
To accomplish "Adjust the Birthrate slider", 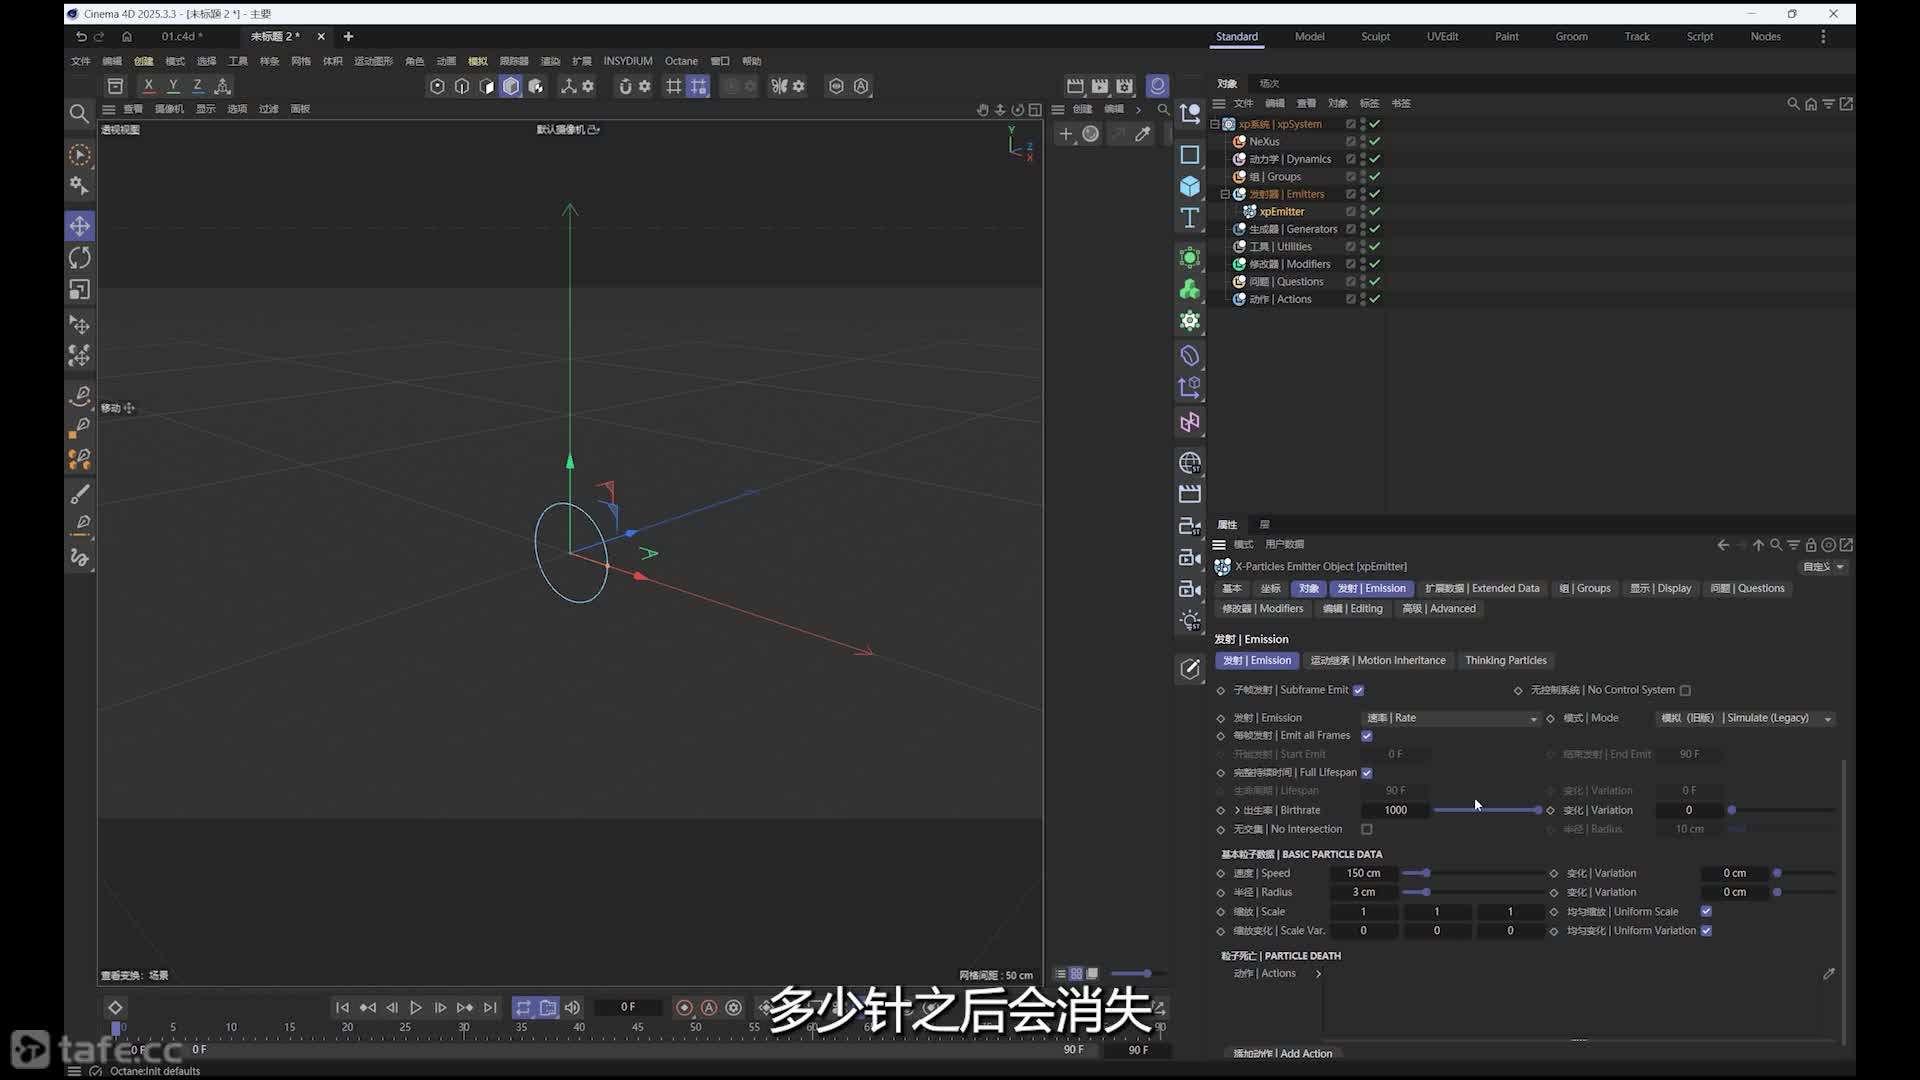I will 1487,810.
